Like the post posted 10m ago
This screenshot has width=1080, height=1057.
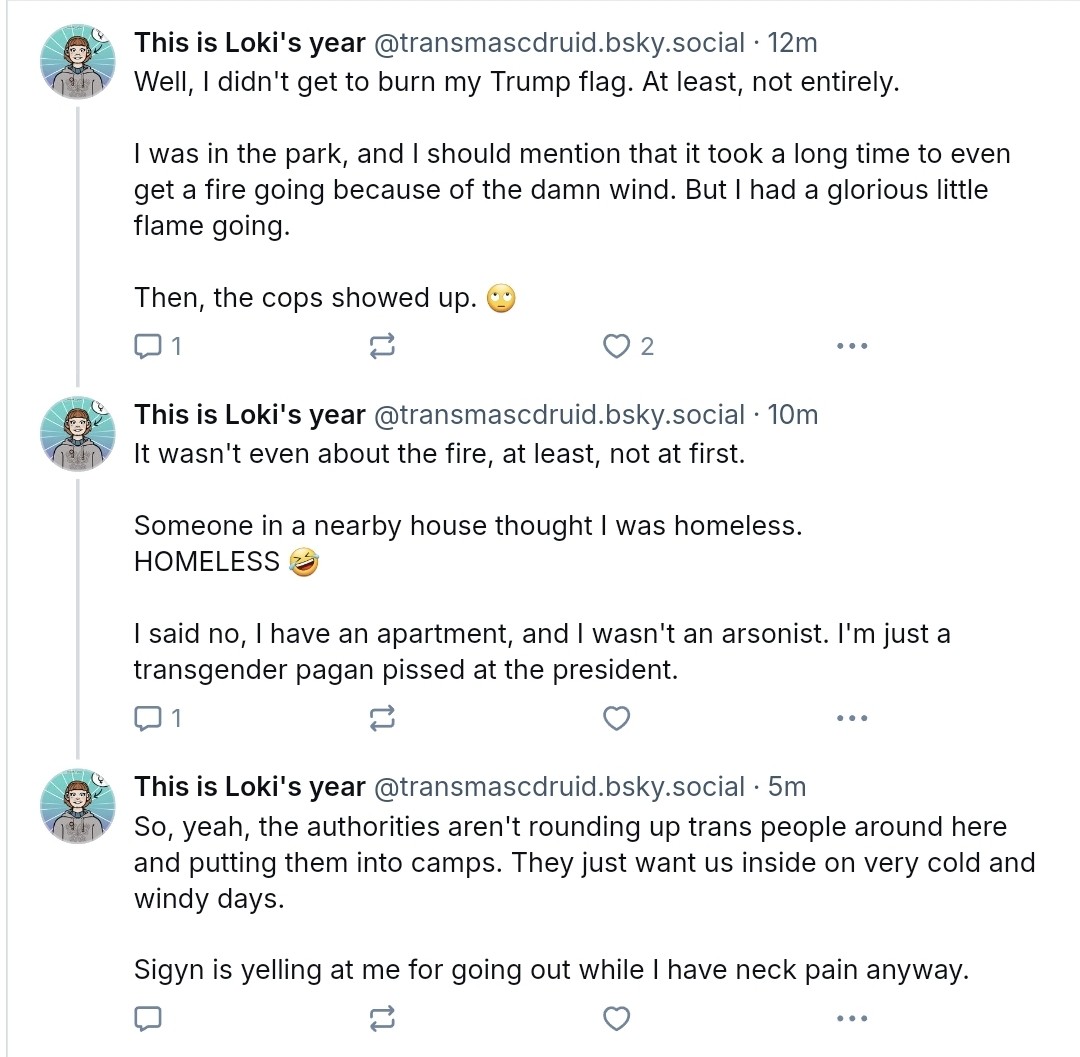tap(617, 718)
